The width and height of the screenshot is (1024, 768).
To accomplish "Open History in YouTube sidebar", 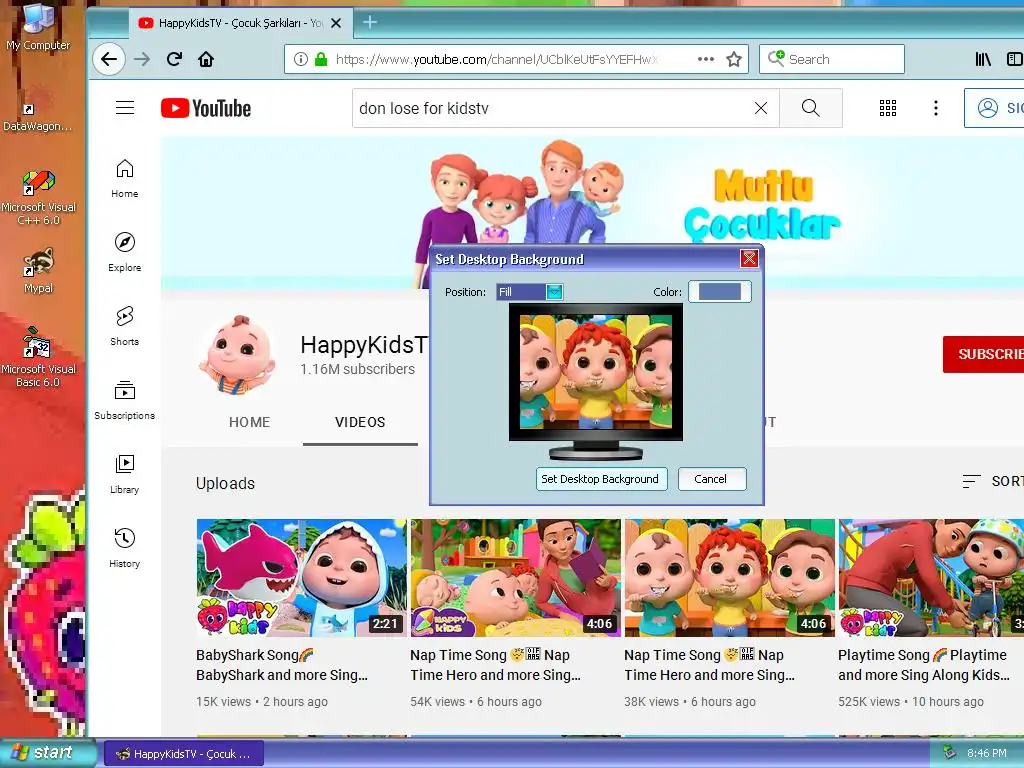I will click(x=125, y=548).
